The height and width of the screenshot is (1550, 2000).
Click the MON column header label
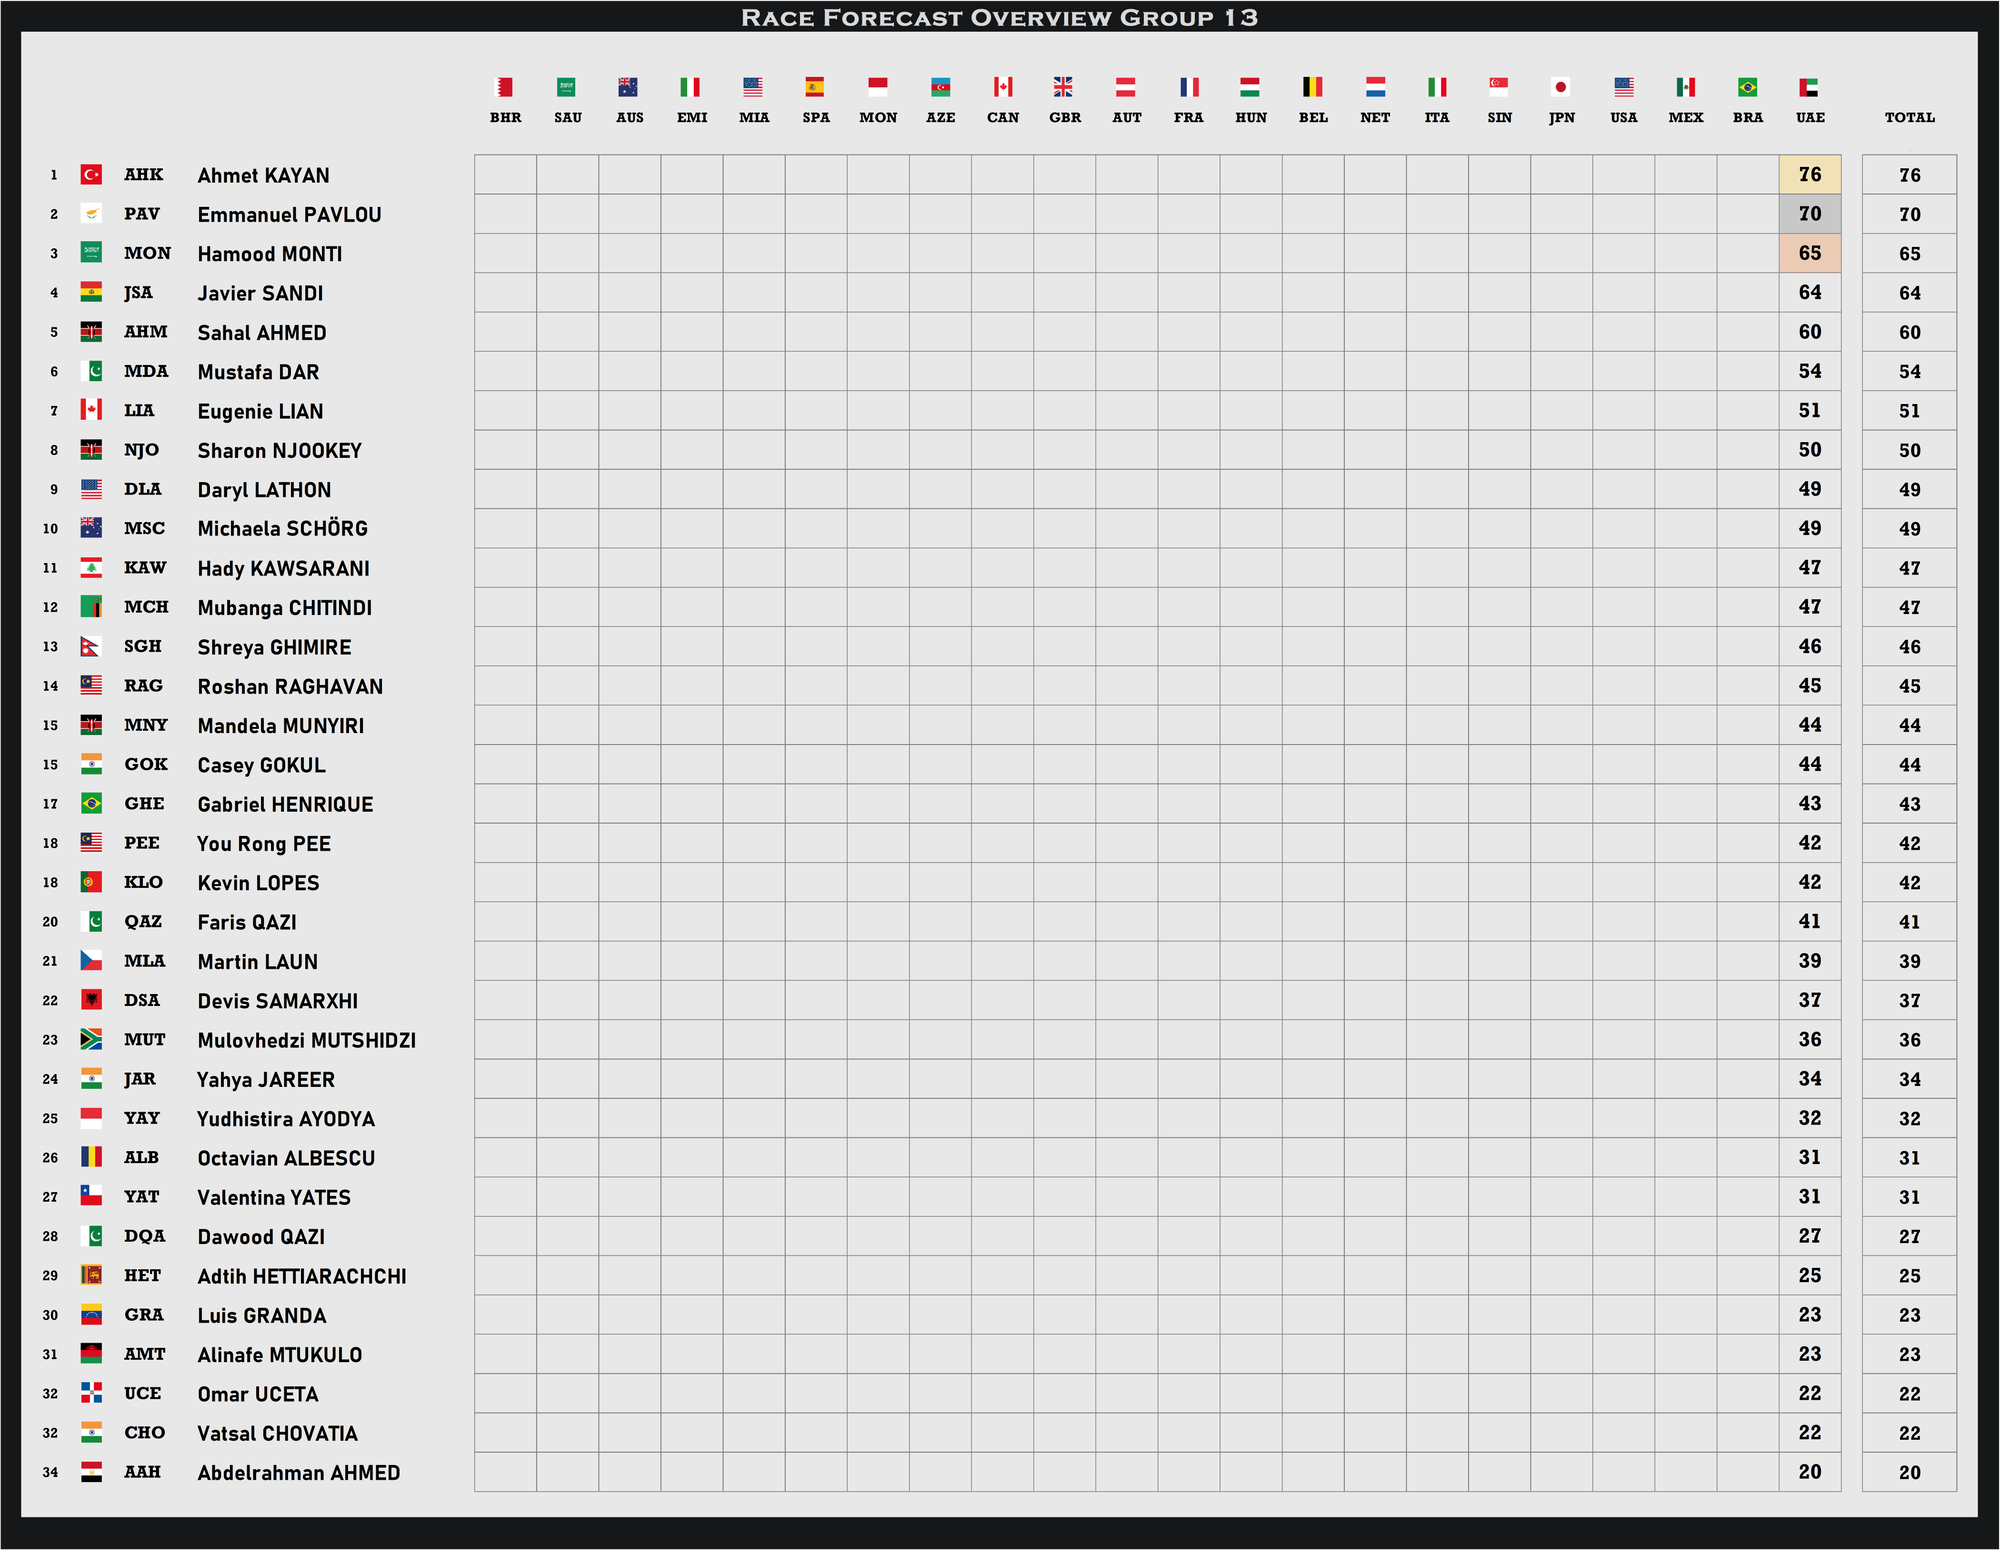878,117
